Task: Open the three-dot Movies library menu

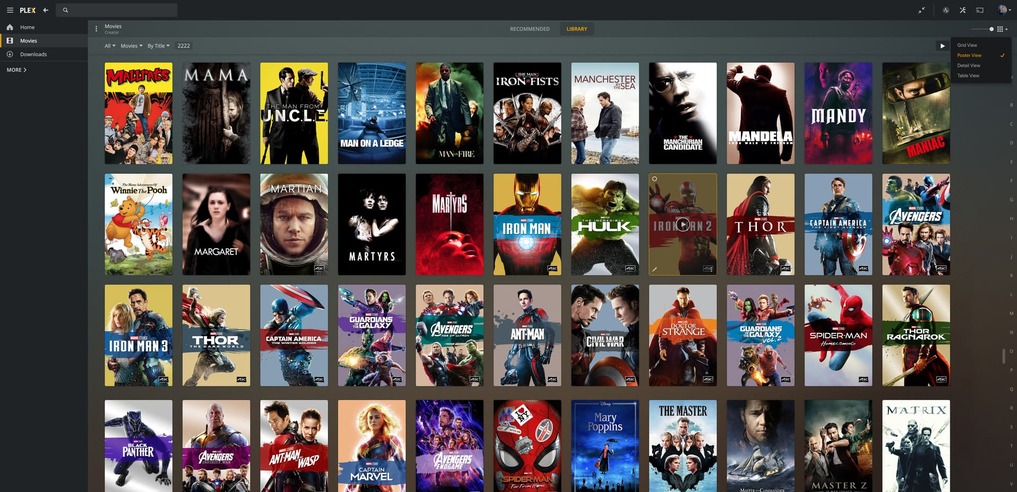Action: [x=97, y=29]
